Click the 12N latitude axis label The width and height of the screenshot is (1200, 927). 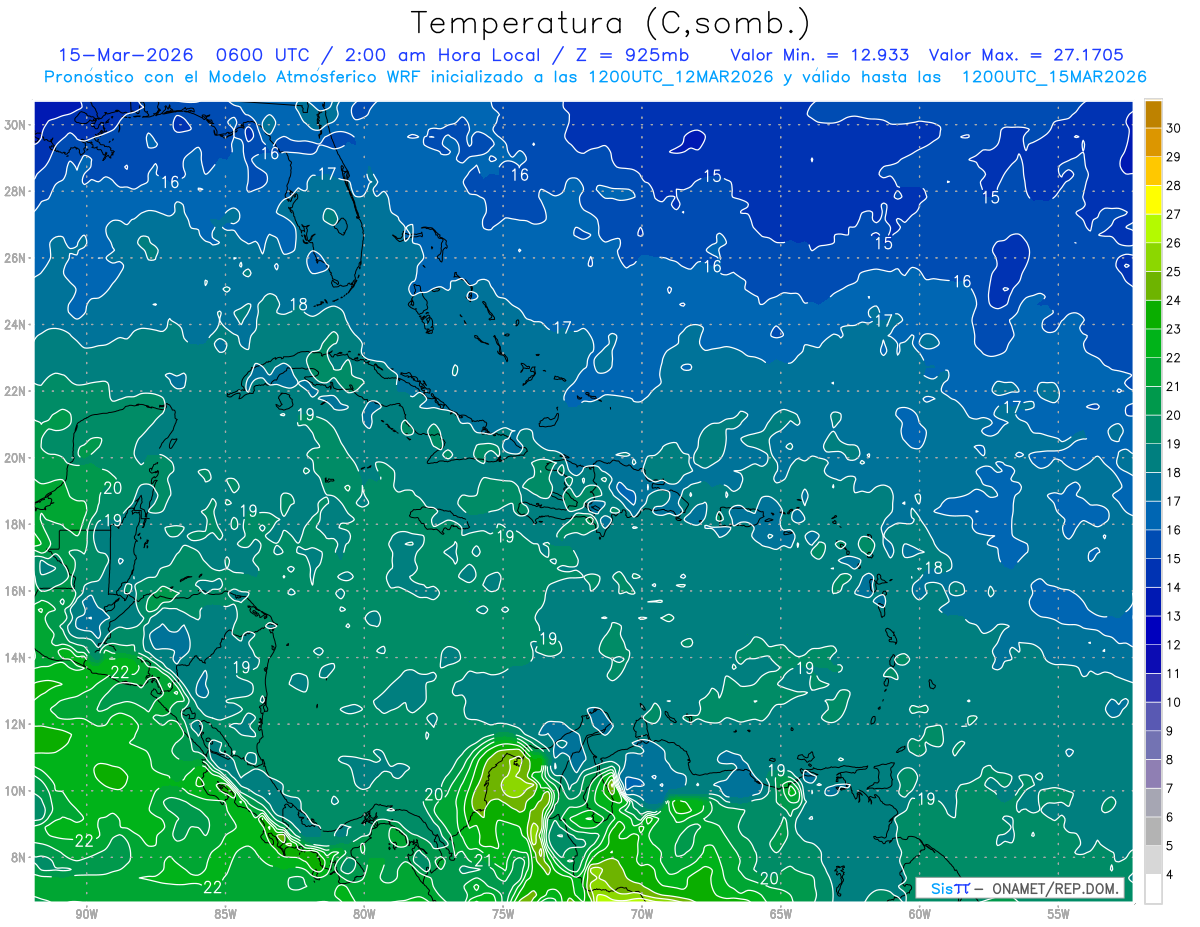(x=17, y=724)
